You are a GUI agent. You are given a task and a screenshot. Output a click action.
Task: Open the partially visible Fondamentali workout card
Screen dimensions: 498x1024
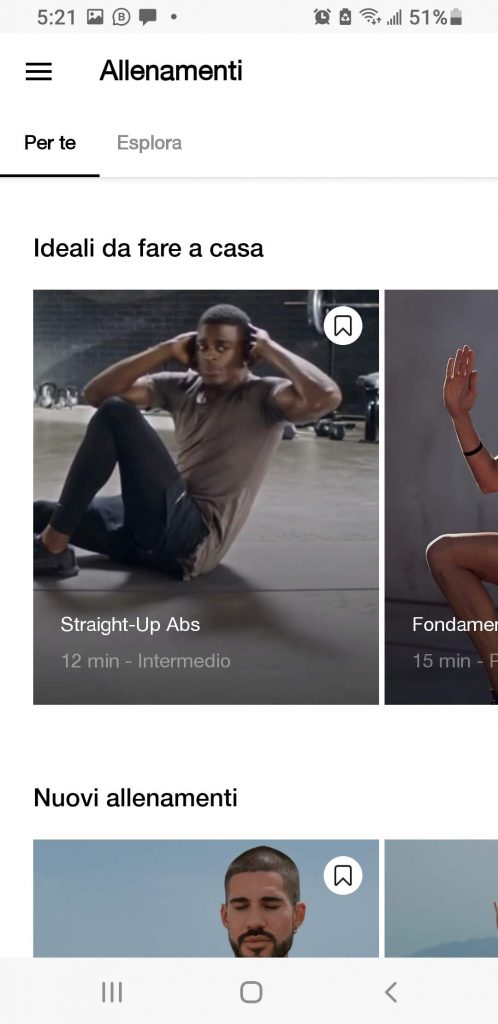[x=441, y=497]
